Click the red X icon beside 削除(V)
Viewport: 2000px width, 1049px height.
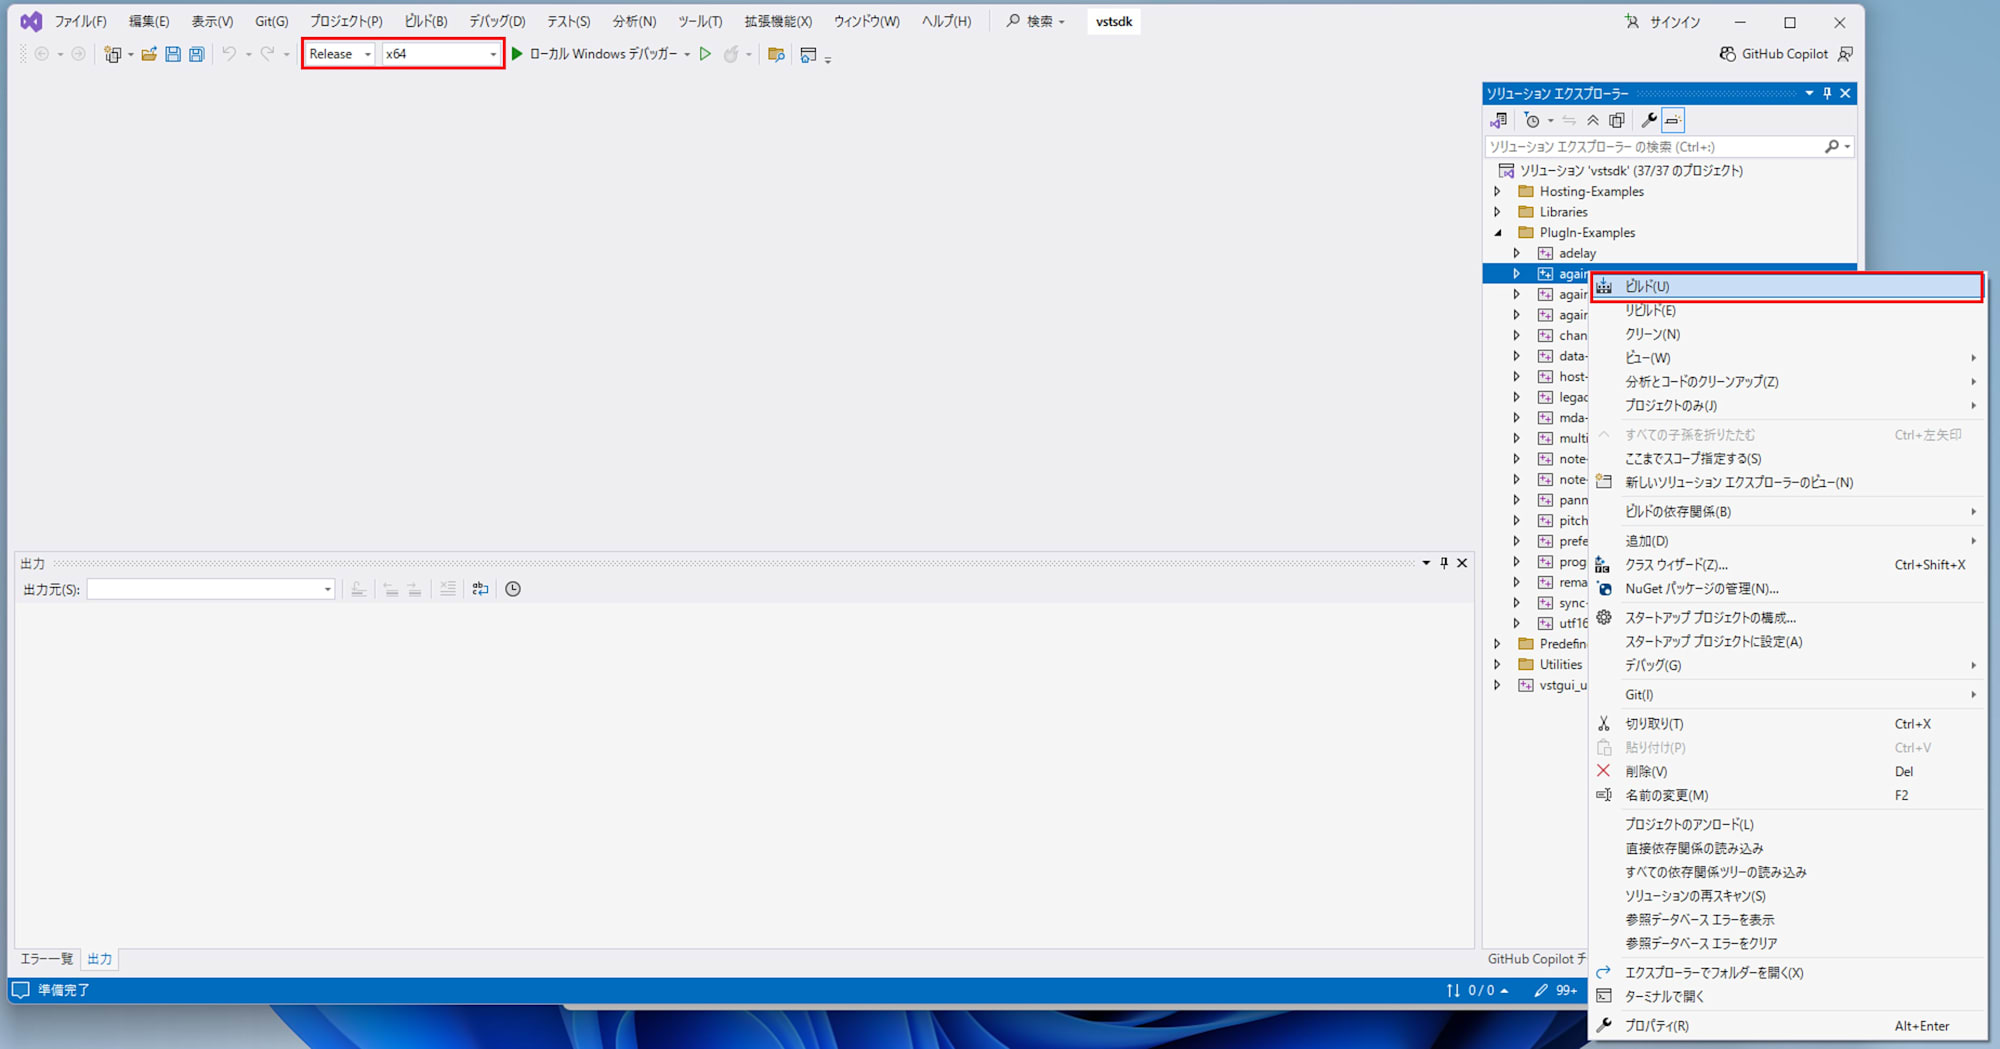tap(1604, 771)
